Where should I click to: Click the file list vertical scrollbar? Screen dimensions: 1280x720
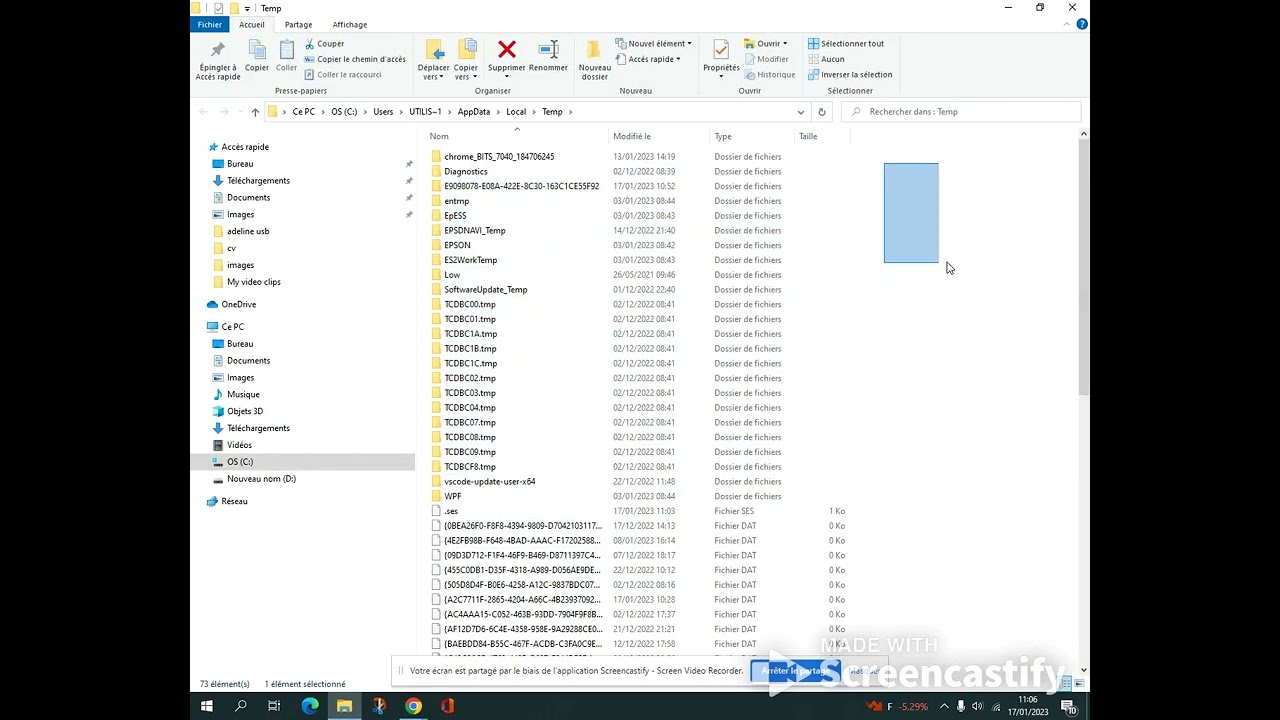(1083, 268)
